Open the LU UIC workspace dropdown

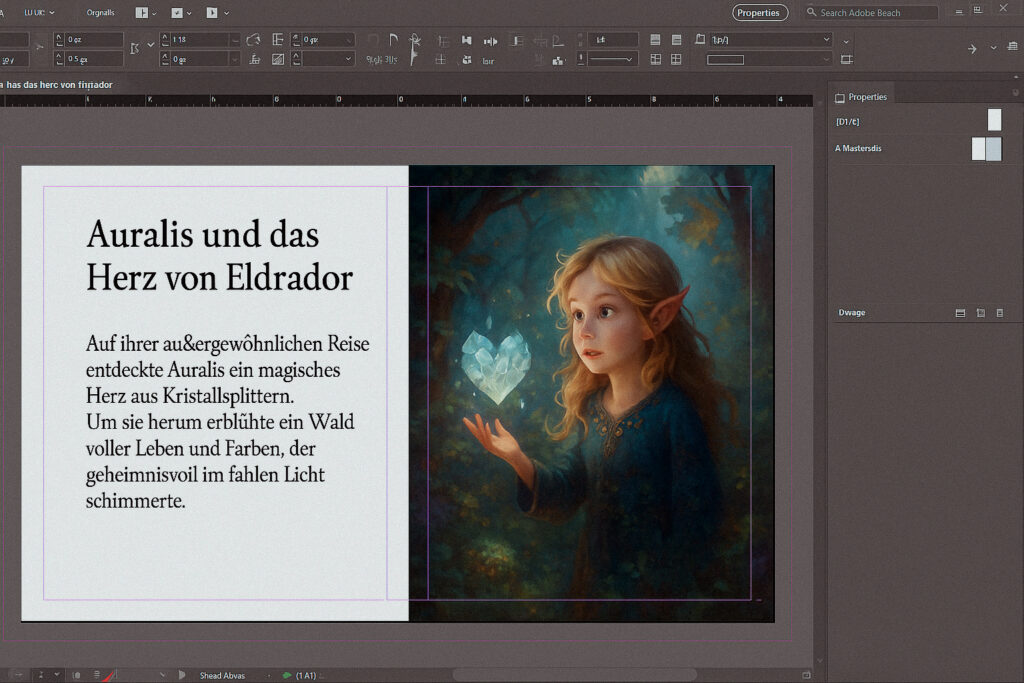[x=40, y=13]
